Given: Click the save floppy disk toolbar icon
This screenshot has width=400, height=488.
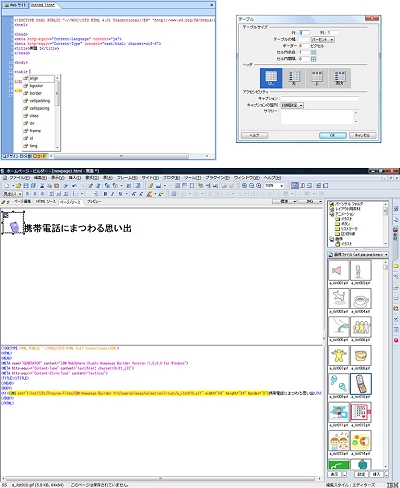Looking at the screenshot, I should 26,186.
